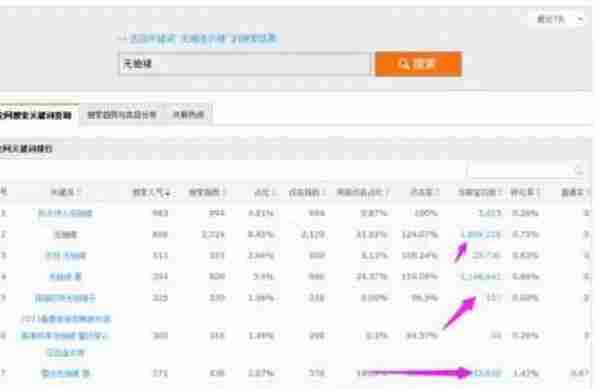Open the blue hint link above the search box
The height and width of the screenshot is (389, 600).
click(203, 38)
